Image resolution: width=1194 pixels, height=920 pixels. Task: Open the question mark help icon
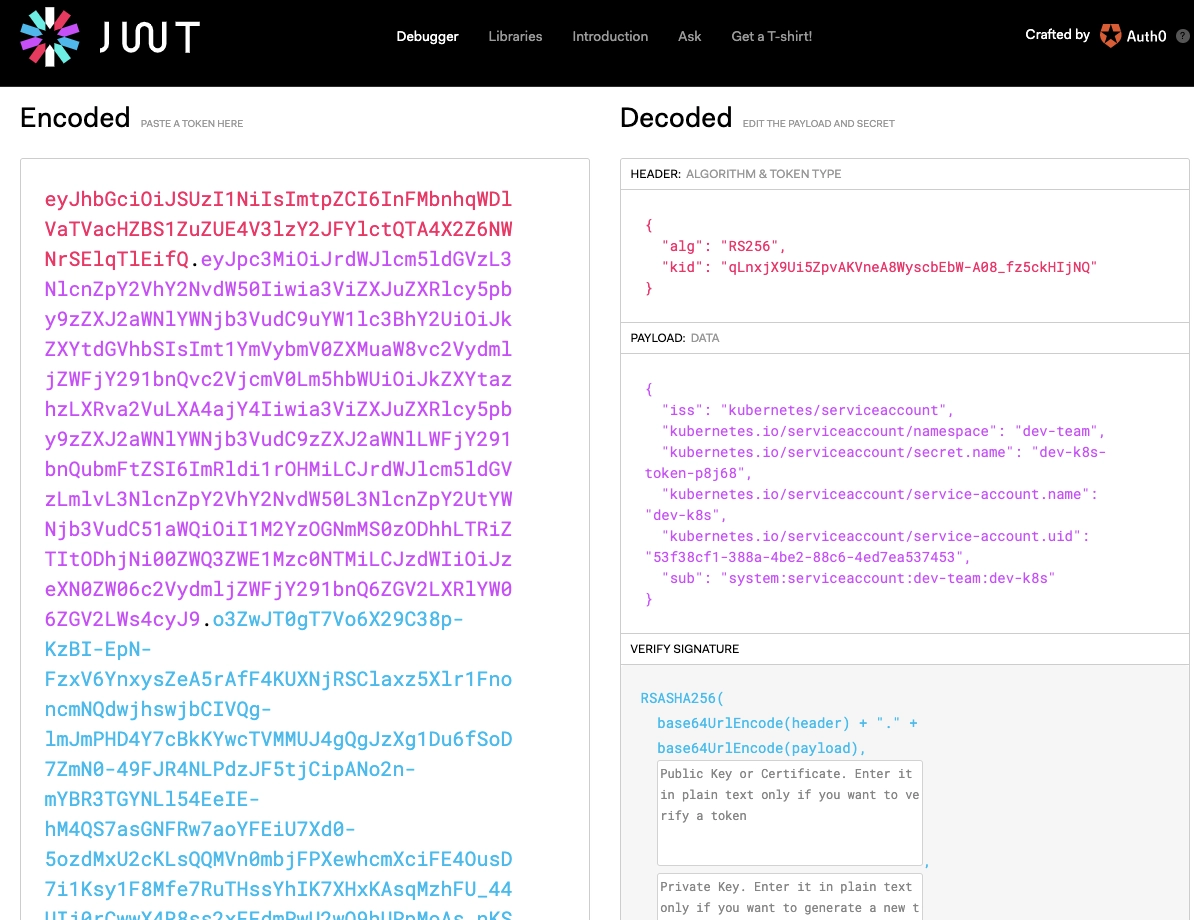point(1183,36)
